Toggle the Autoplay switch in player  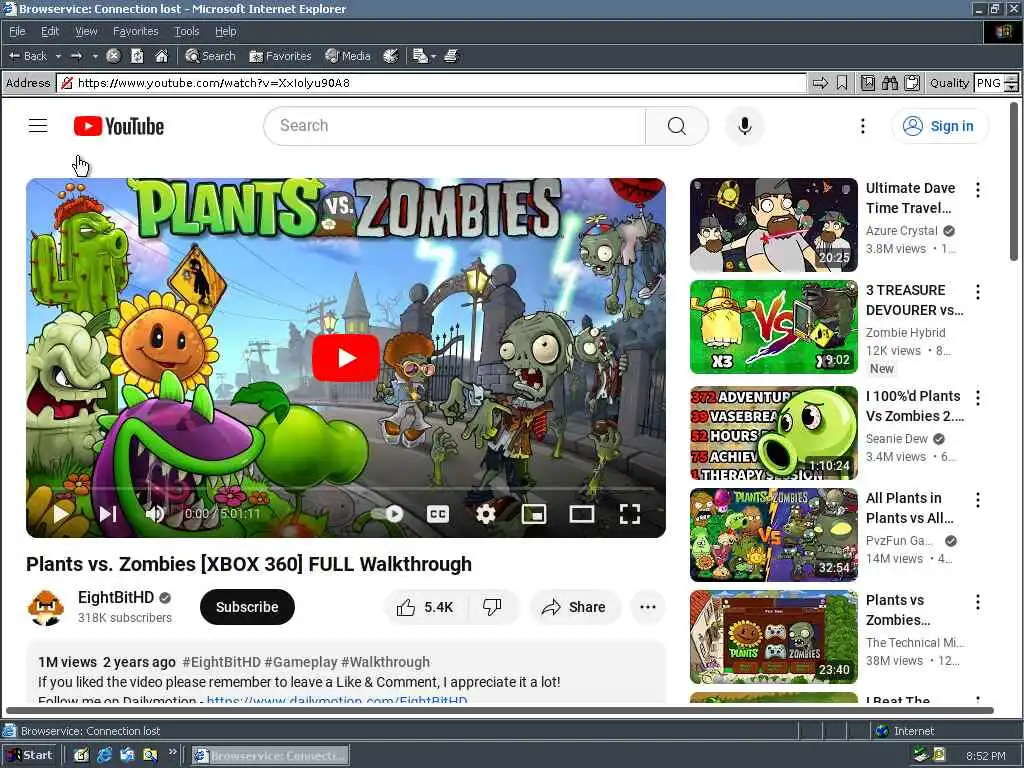pyautogui.click(x=389, y=514)
